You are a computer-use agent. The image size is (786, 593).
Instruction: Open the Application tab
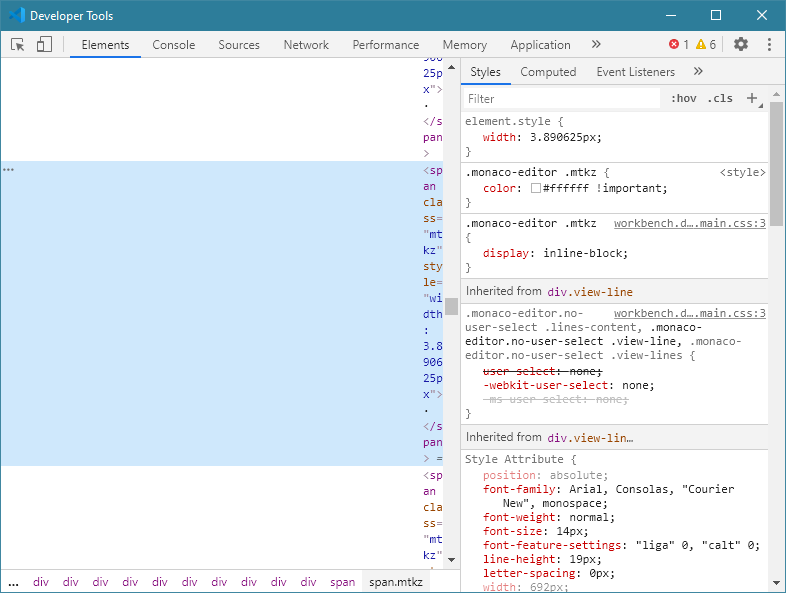tap(540, 45)
